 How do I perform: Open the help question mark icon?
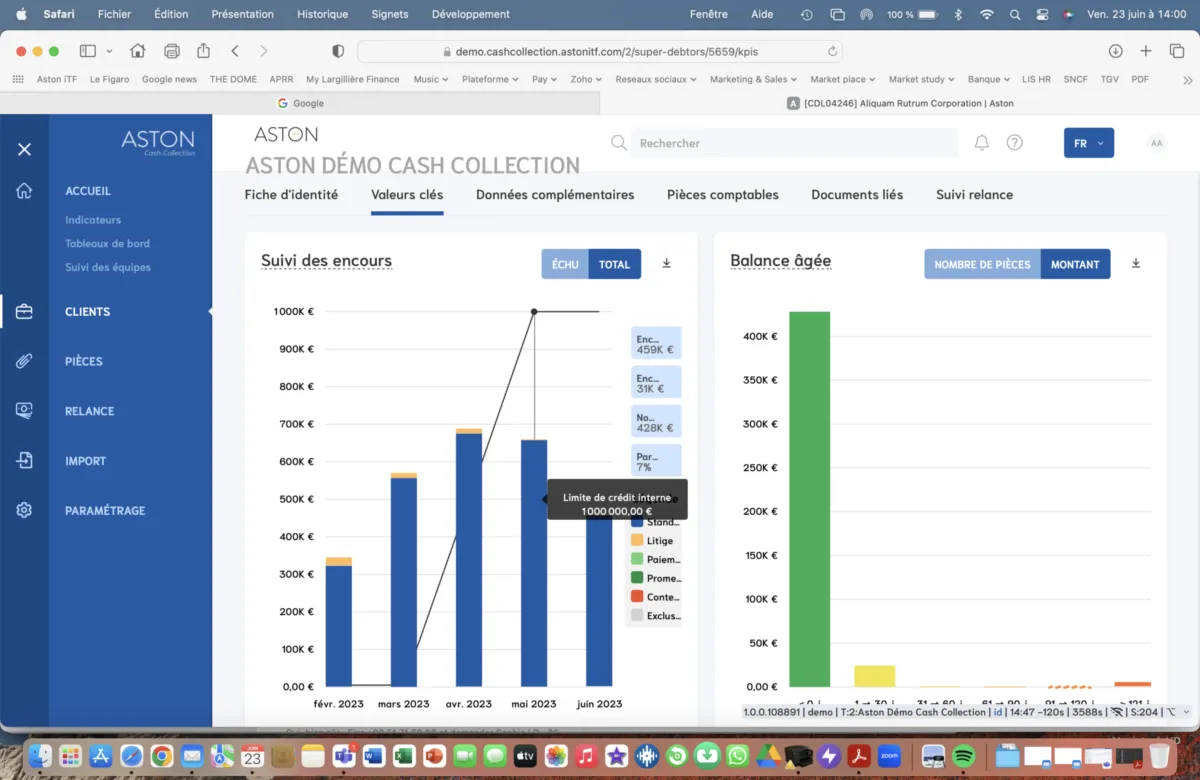tap(1014, 143)
